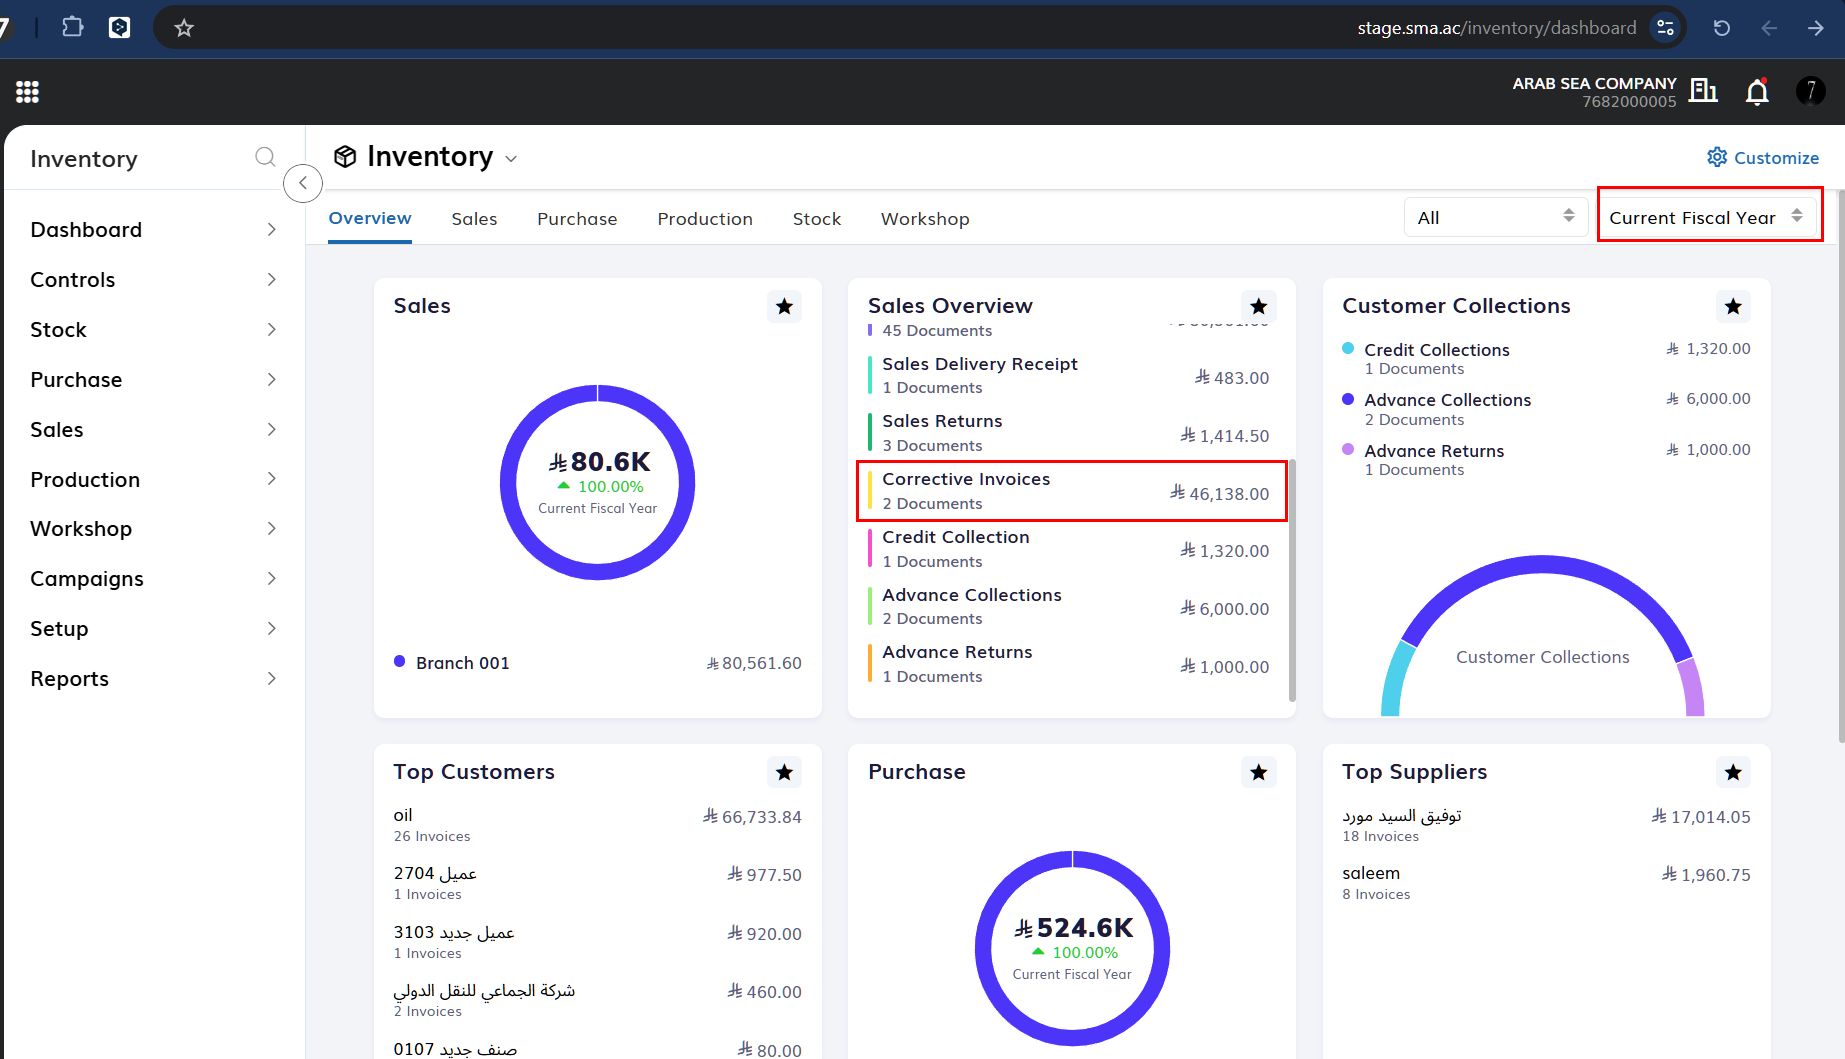Click the notifications bell icon
The image size is (1845, 1059).
click(1757, 92)
